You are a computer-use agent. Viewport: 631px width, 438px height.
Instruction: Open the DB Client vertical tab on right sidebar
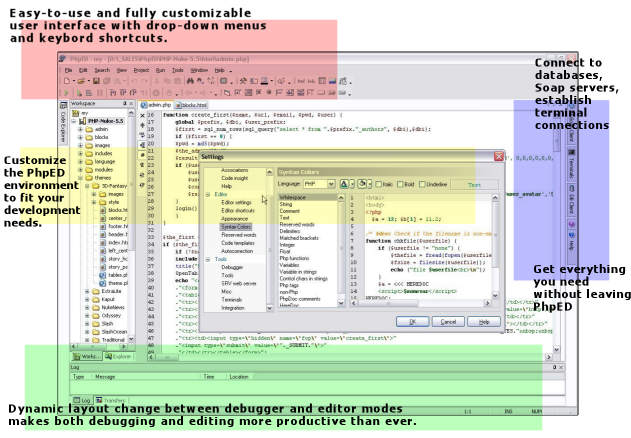point(571,200)
